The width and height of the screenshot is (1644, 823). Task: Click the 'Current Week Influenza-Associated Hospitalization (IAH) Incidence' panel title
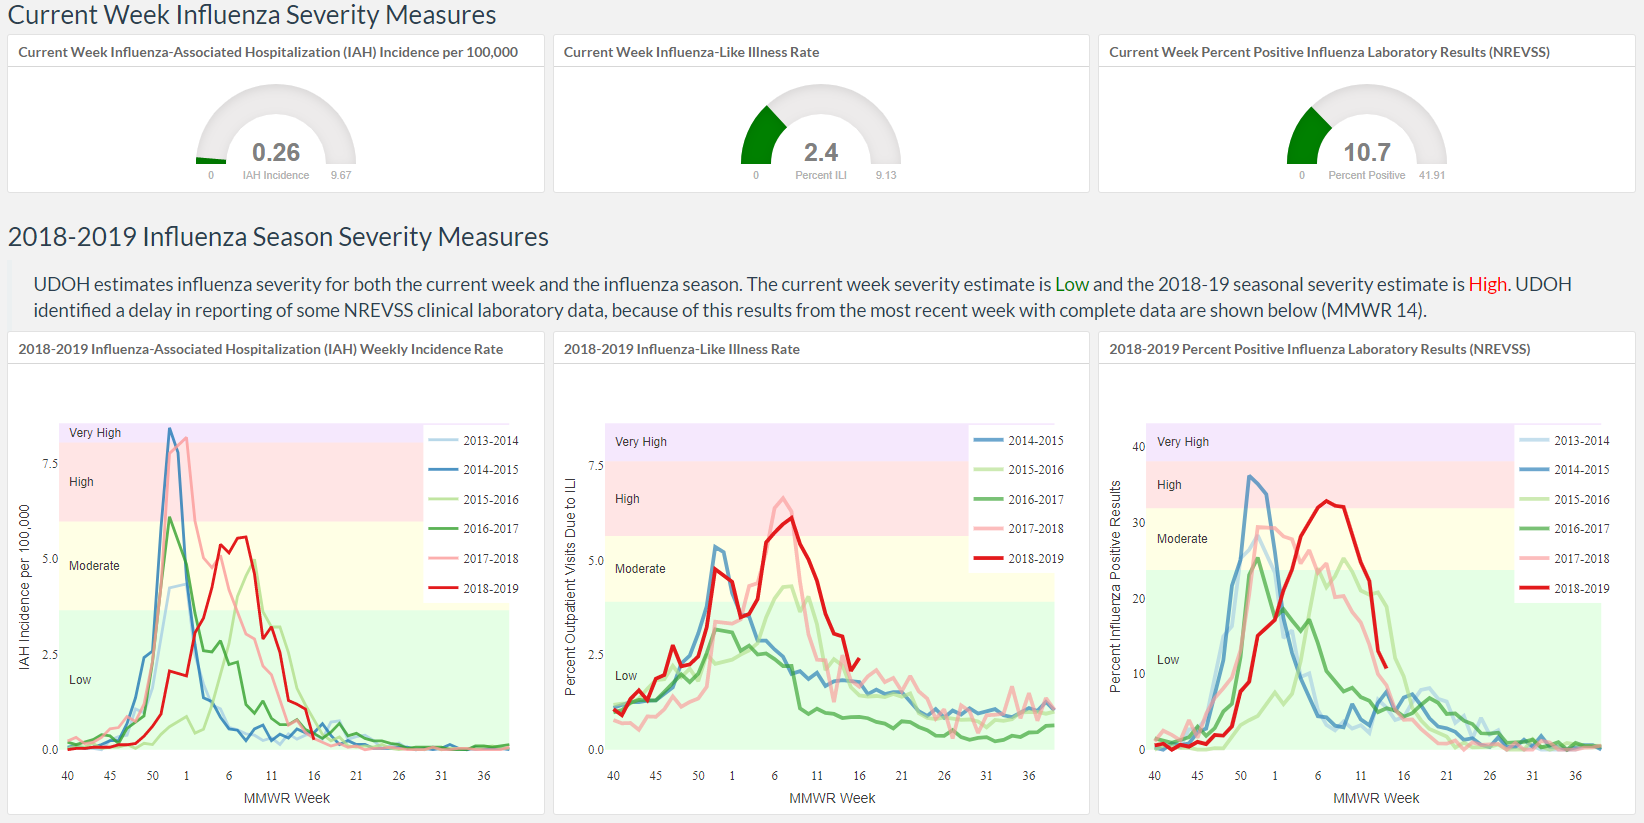[268, 52]
